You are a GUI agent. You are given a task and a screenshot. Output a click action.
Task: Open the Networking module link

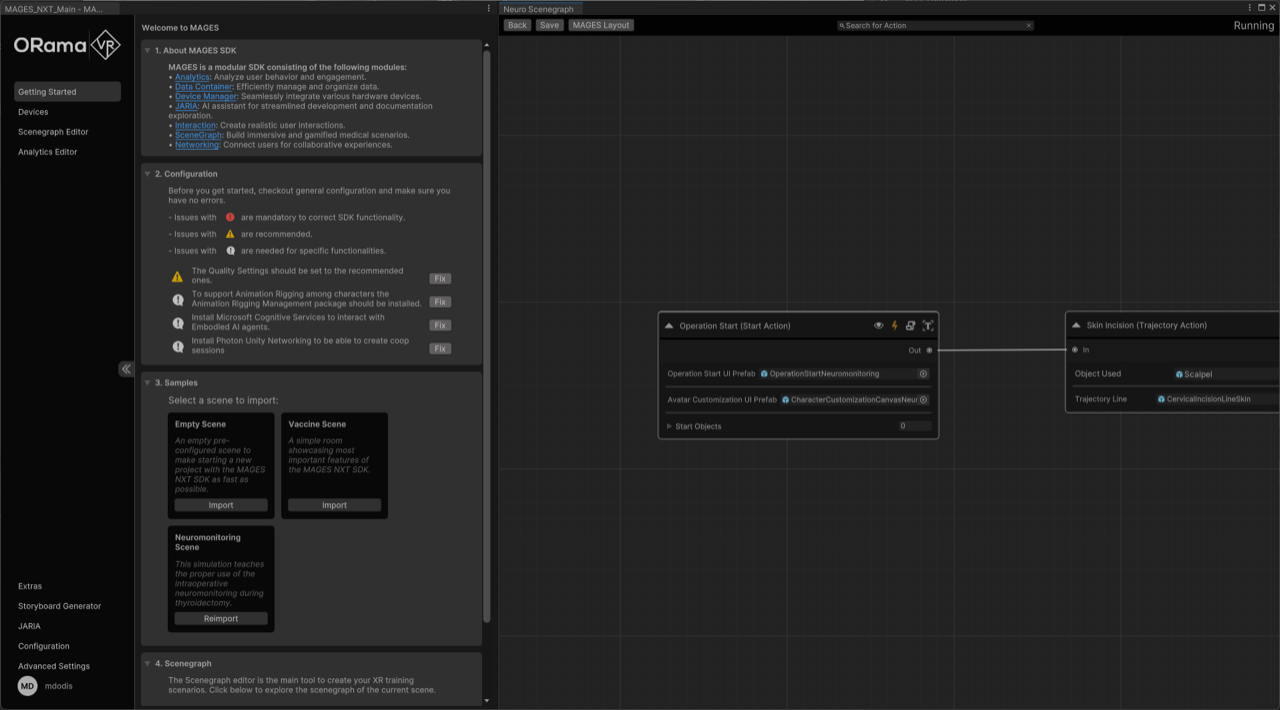click(196, 144)
